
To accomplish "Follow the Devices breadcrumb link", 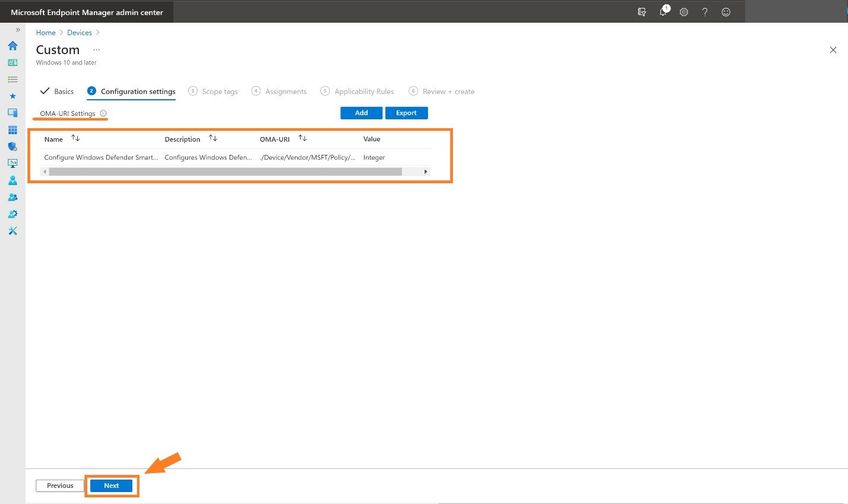I will 80,32.
